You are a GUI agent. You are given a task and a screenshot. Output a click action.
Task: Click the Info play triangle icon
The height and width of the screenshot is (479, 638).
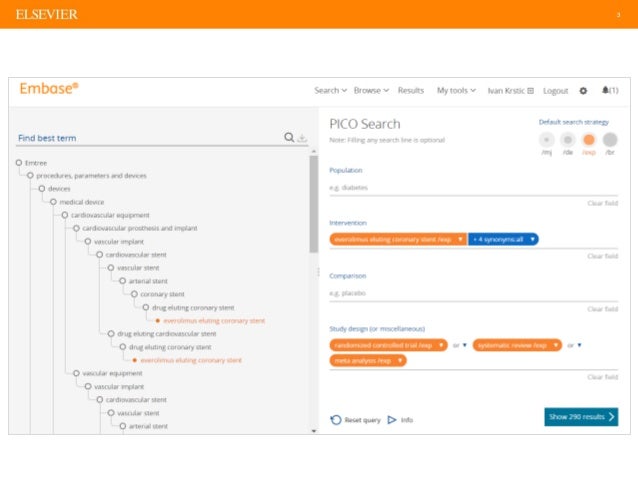point(391,420)
